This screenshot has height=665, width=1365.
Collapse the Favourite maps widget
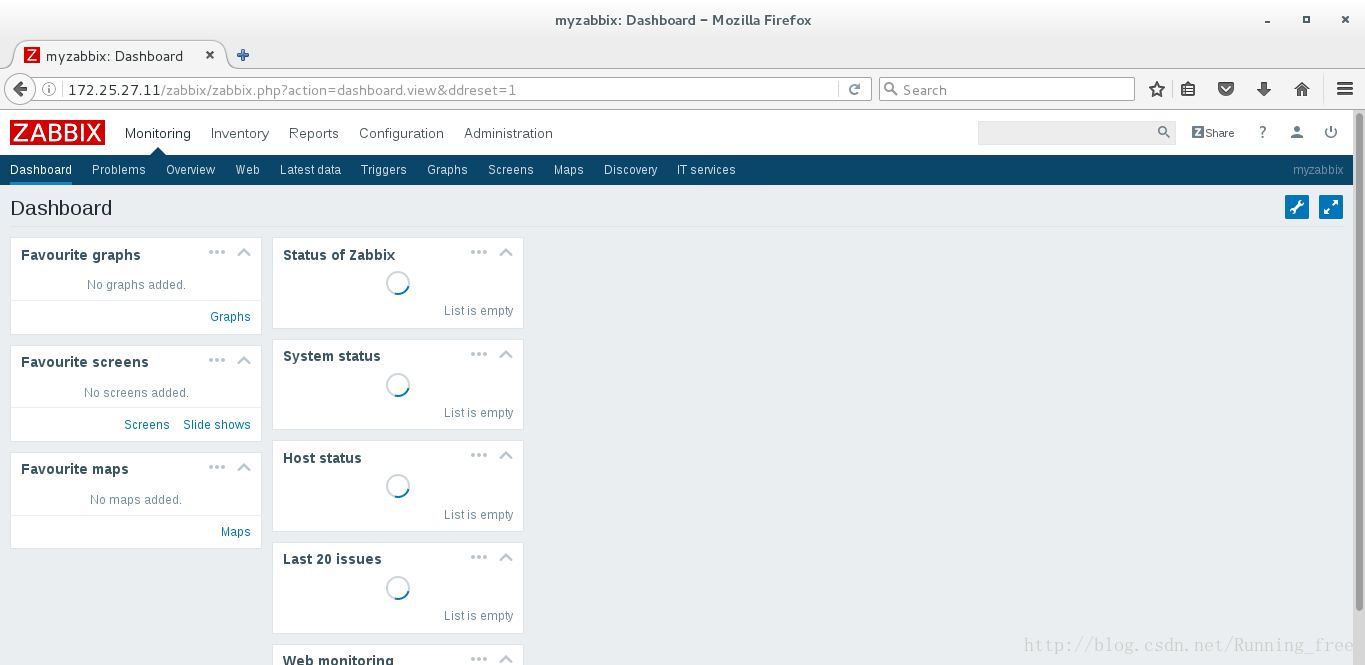(244, 467)
